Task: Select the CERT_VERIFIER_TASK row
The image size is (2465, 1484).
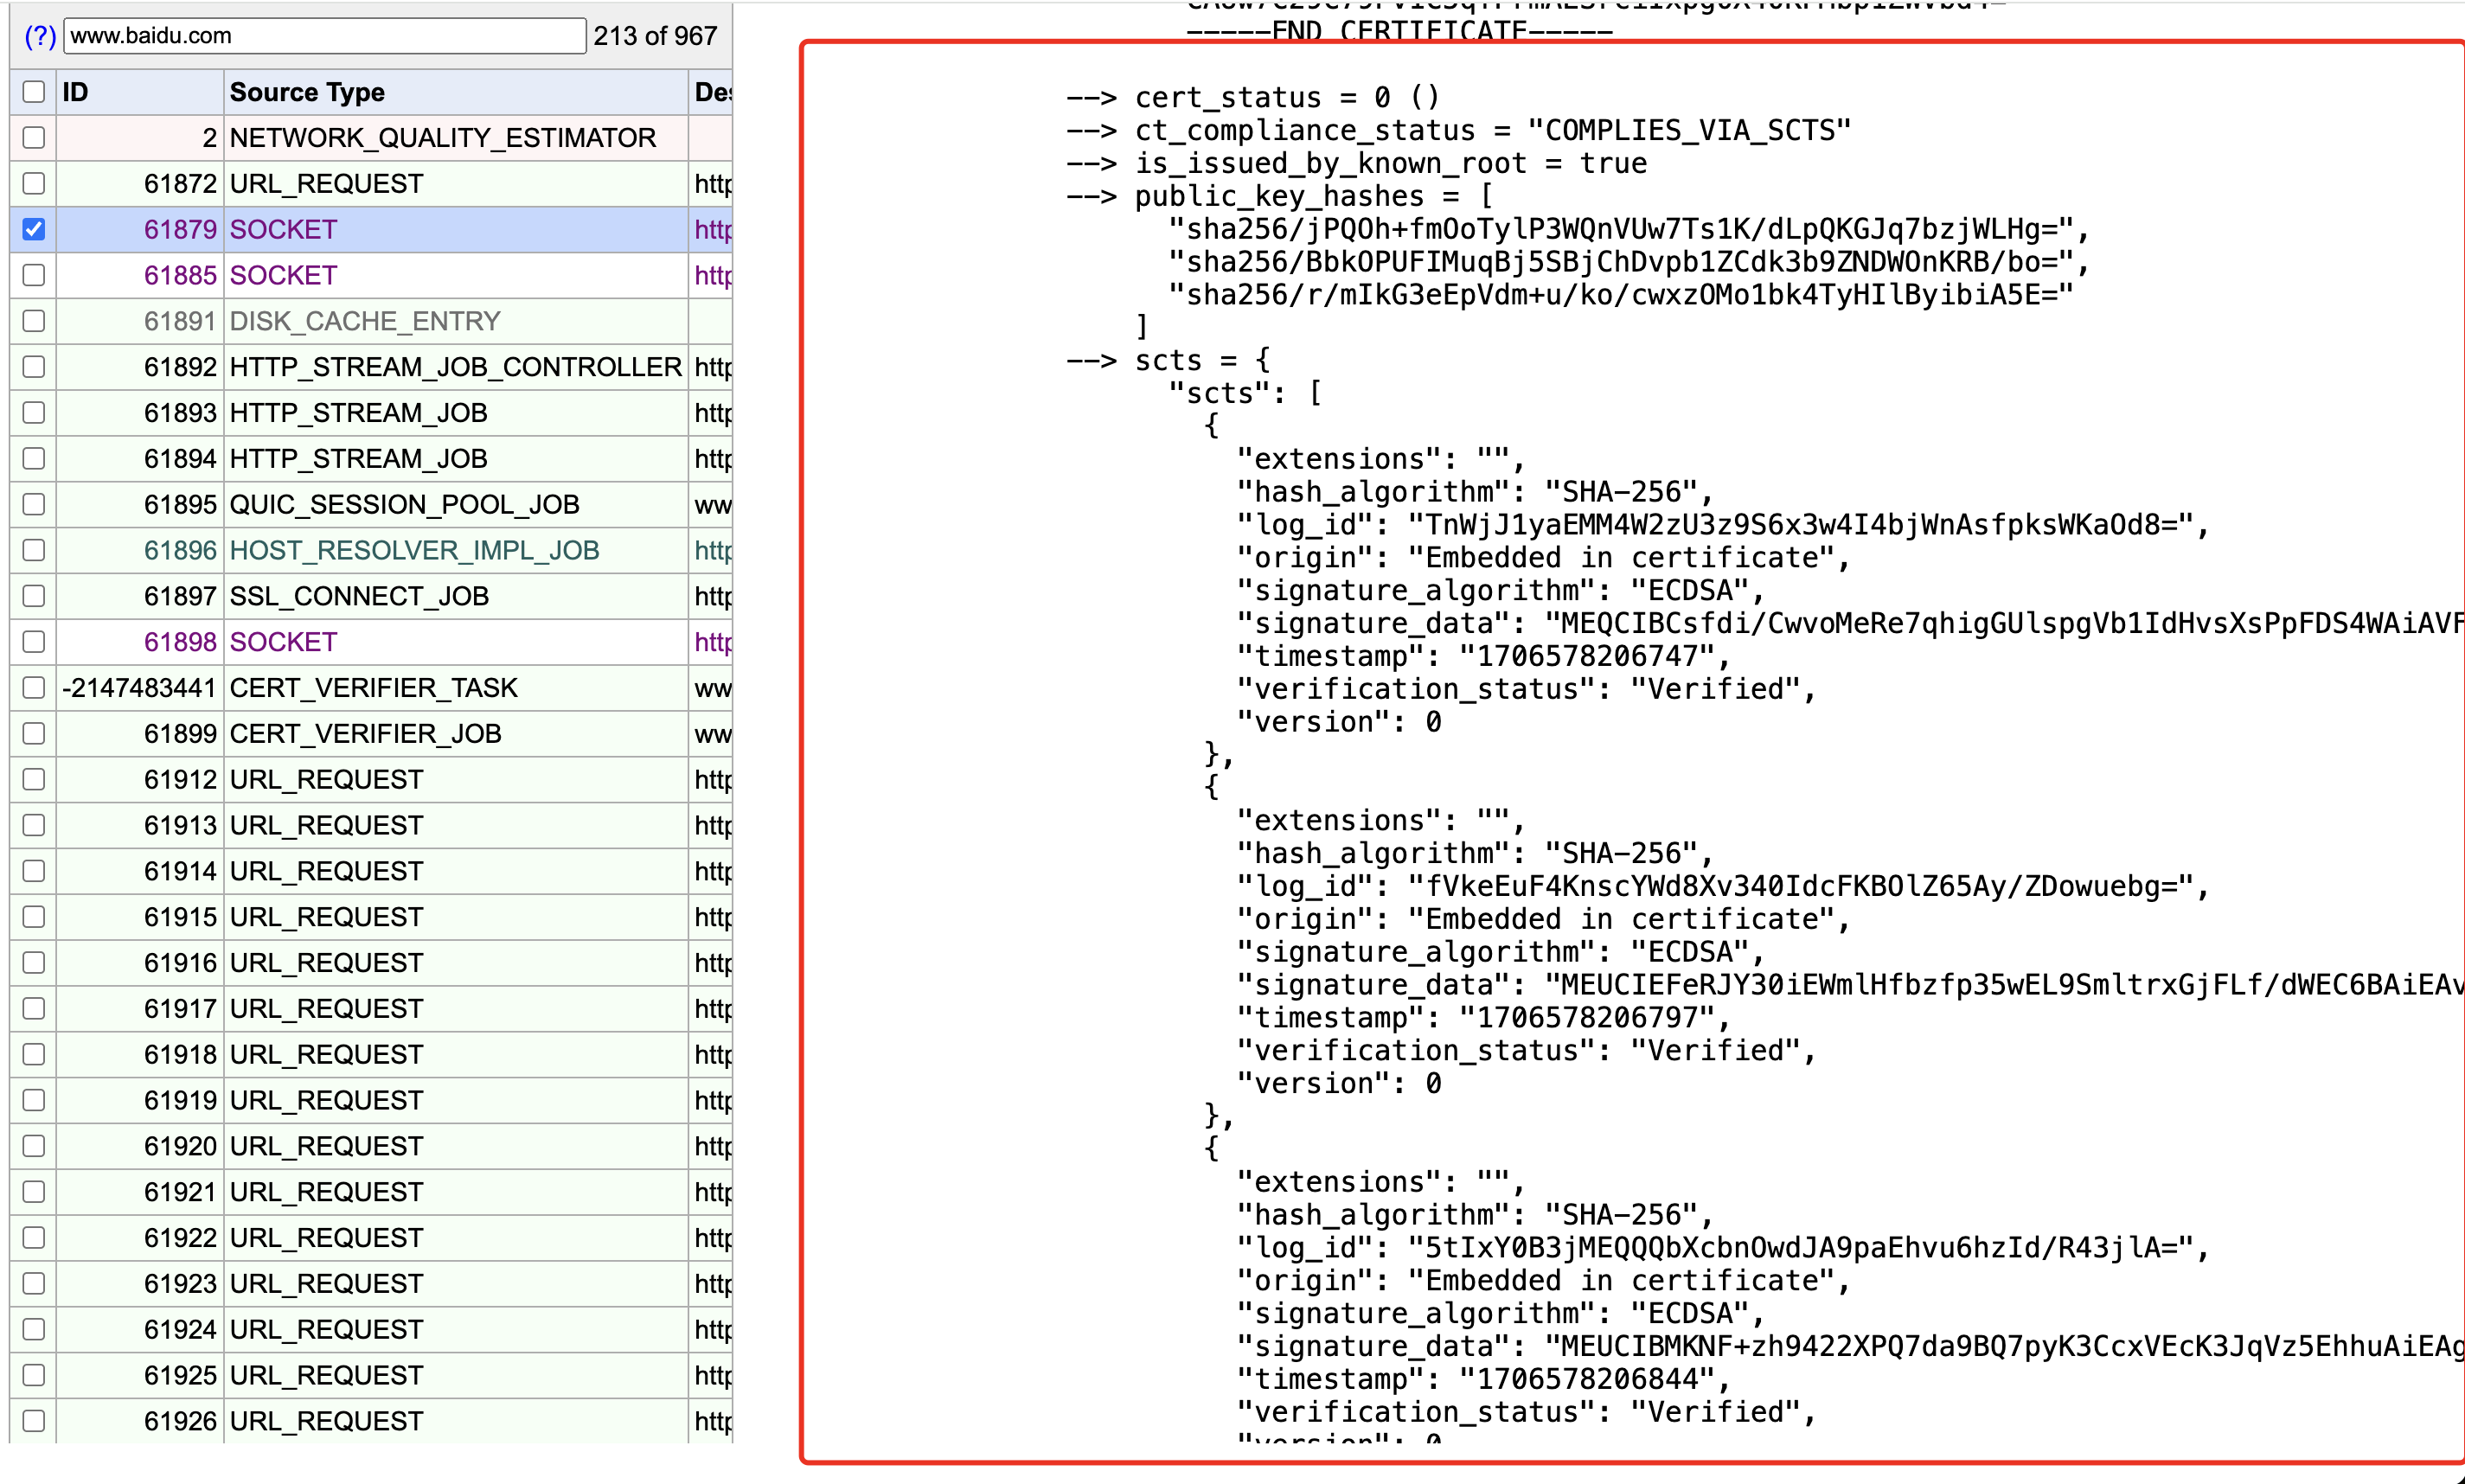Action: click(x=373, y=688)
